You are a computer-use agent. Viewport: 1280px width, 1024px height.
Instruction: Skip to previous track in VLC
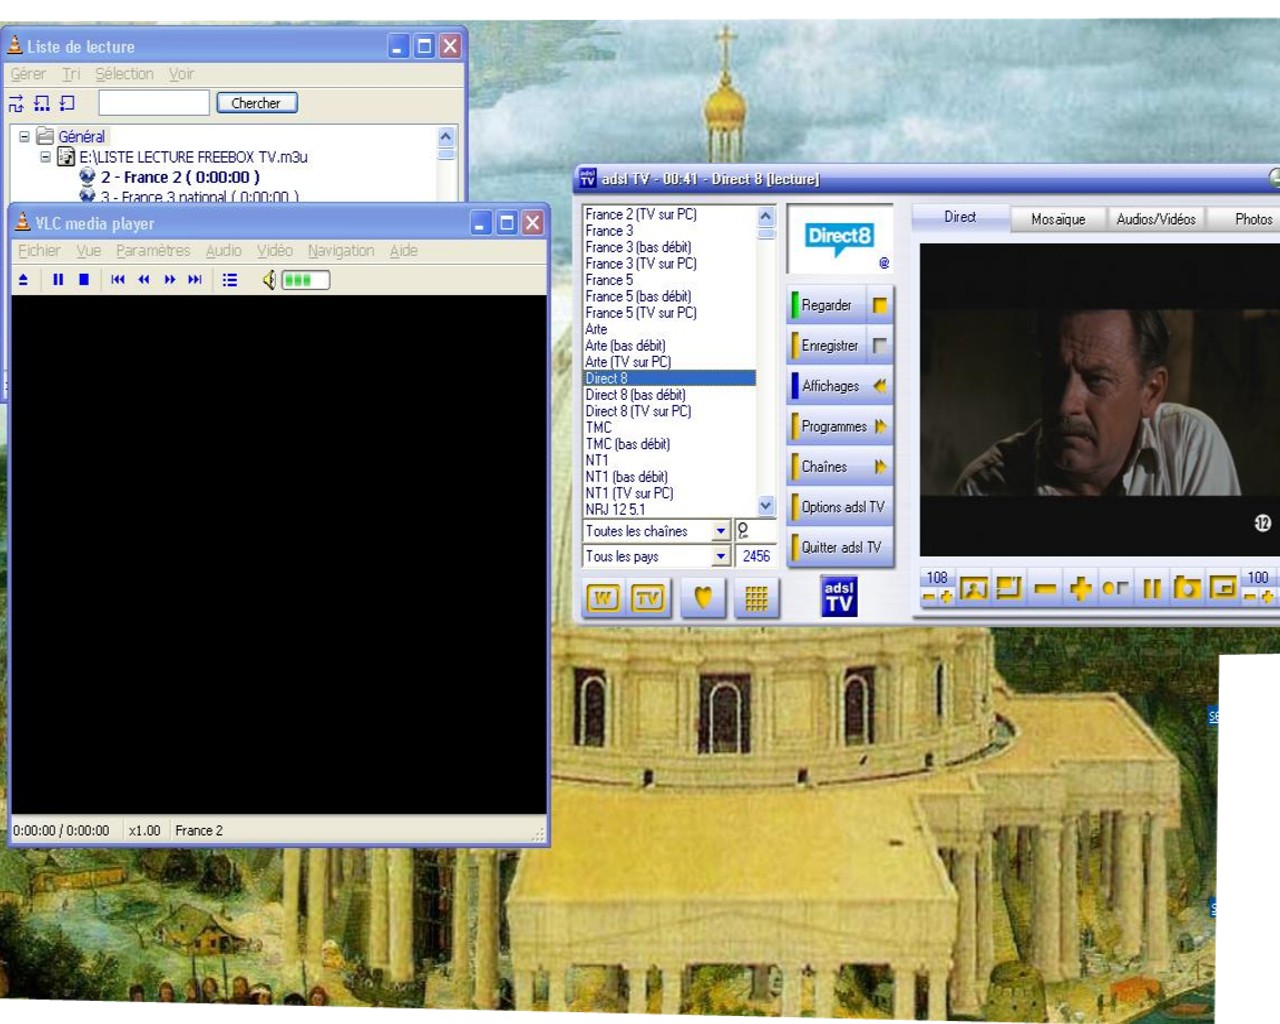(118, 280)
